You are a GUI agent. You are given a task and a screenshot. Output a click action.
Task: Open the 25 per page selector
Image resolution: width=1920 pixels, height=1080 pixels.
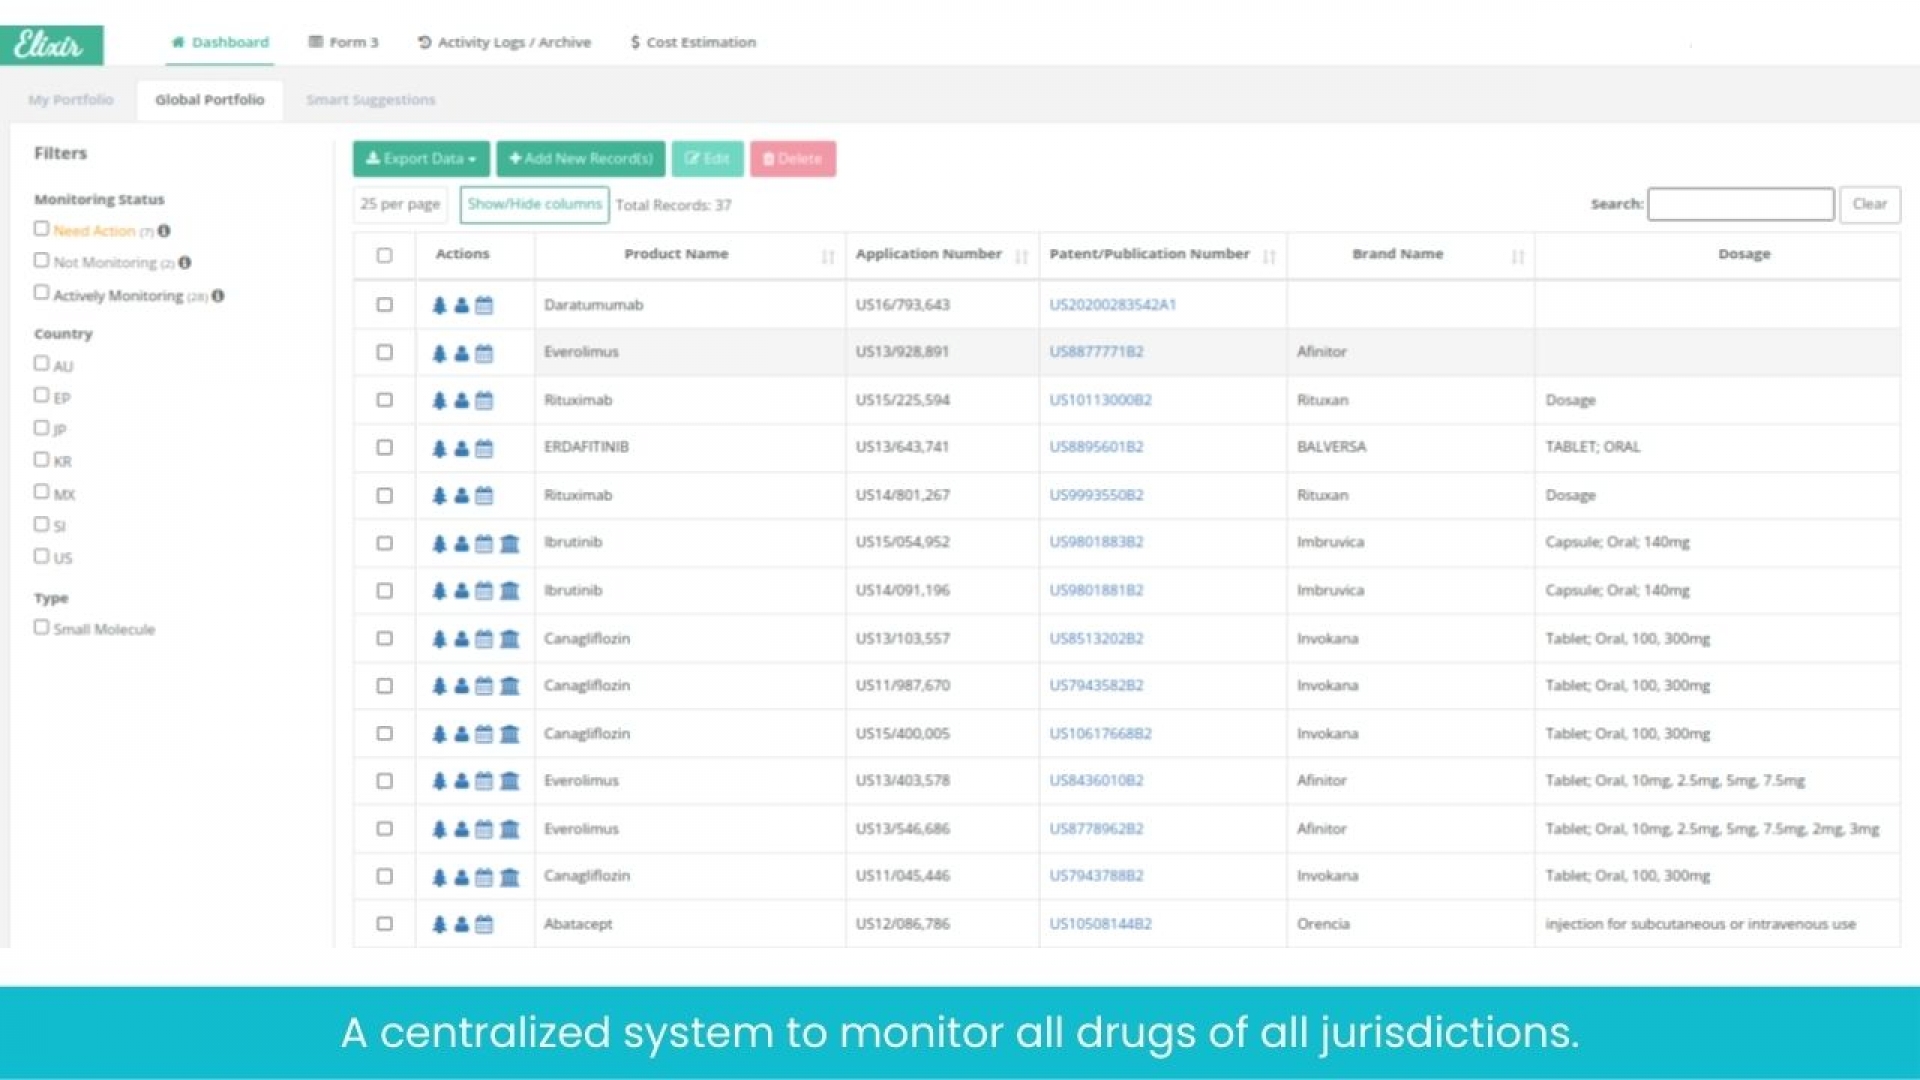click(x=400, y=204)
